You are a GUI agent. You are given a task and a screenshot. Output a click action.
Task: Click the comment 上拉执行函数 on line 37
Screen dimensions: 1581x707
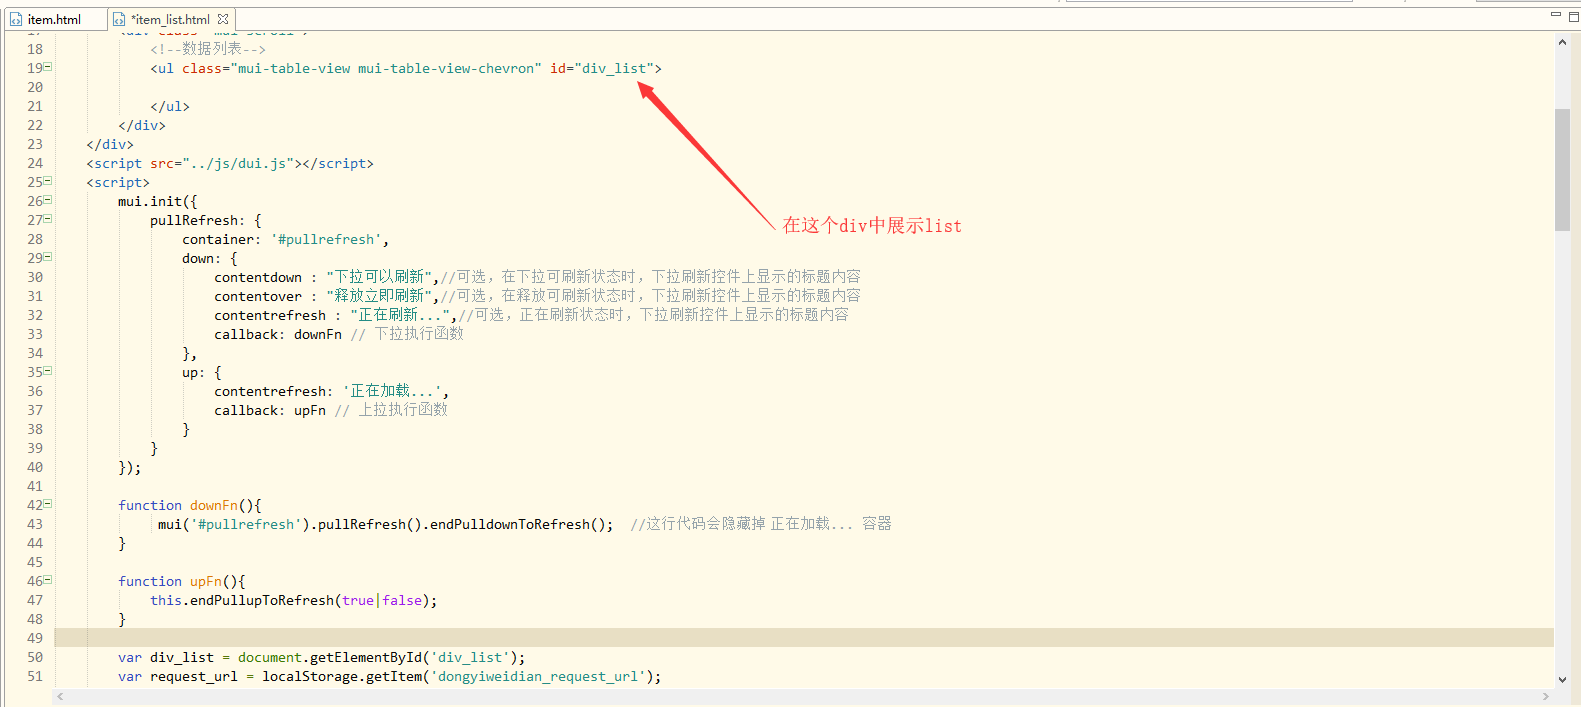pyautogui.click(x=403, y=410)
